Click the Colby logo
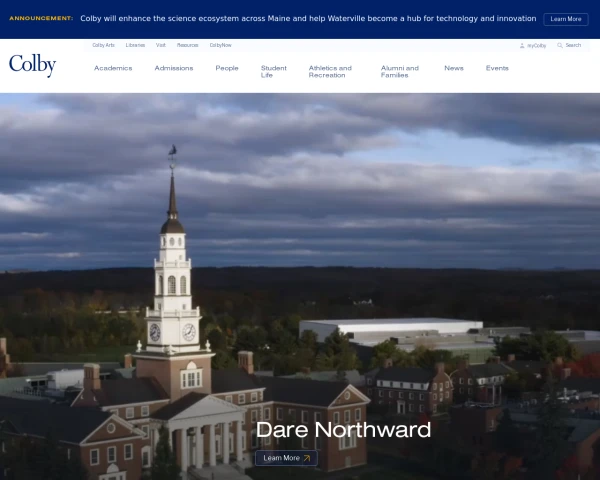Image resolution: width=600 pixels, height=480 pixels. pos(33,65)
